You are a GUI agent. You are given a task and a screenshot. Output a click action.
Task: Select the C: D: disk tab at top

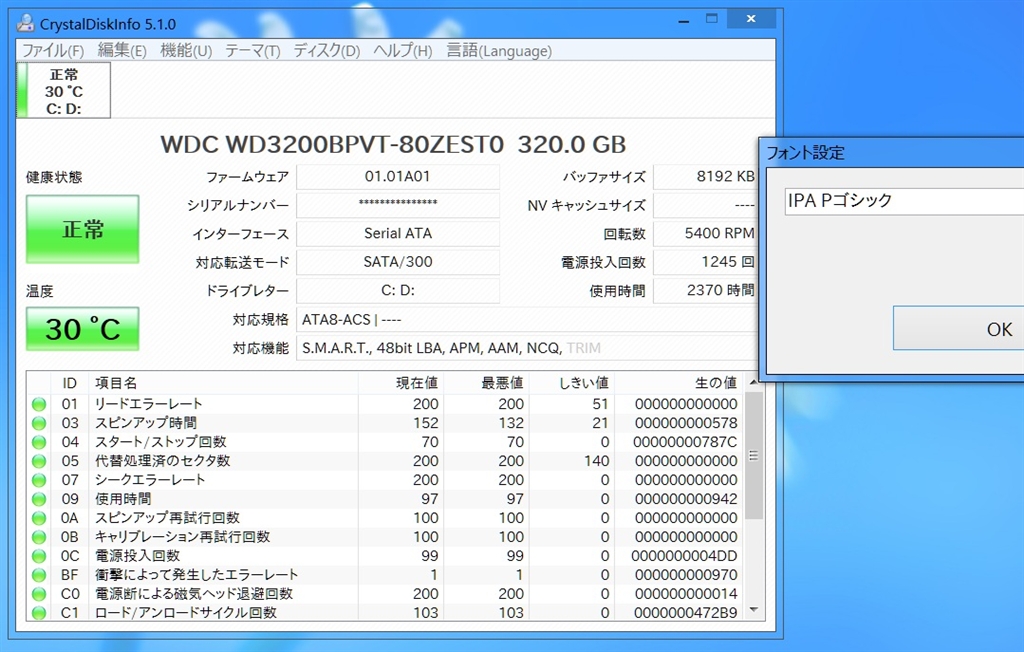64,91
